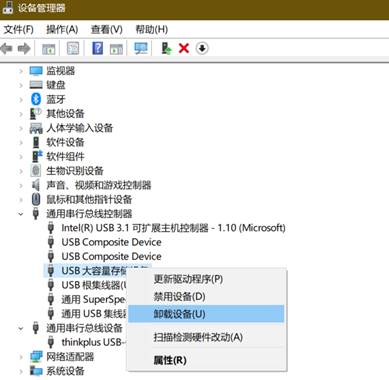
Task: Click the 其他设备 icon
Action: click(x=36, y=114)
